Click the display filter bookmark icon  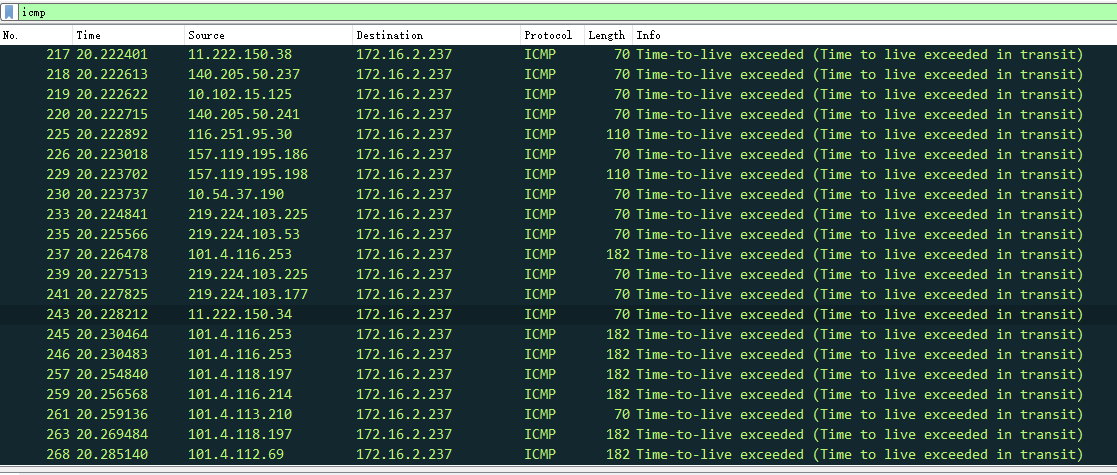point(9,12)
